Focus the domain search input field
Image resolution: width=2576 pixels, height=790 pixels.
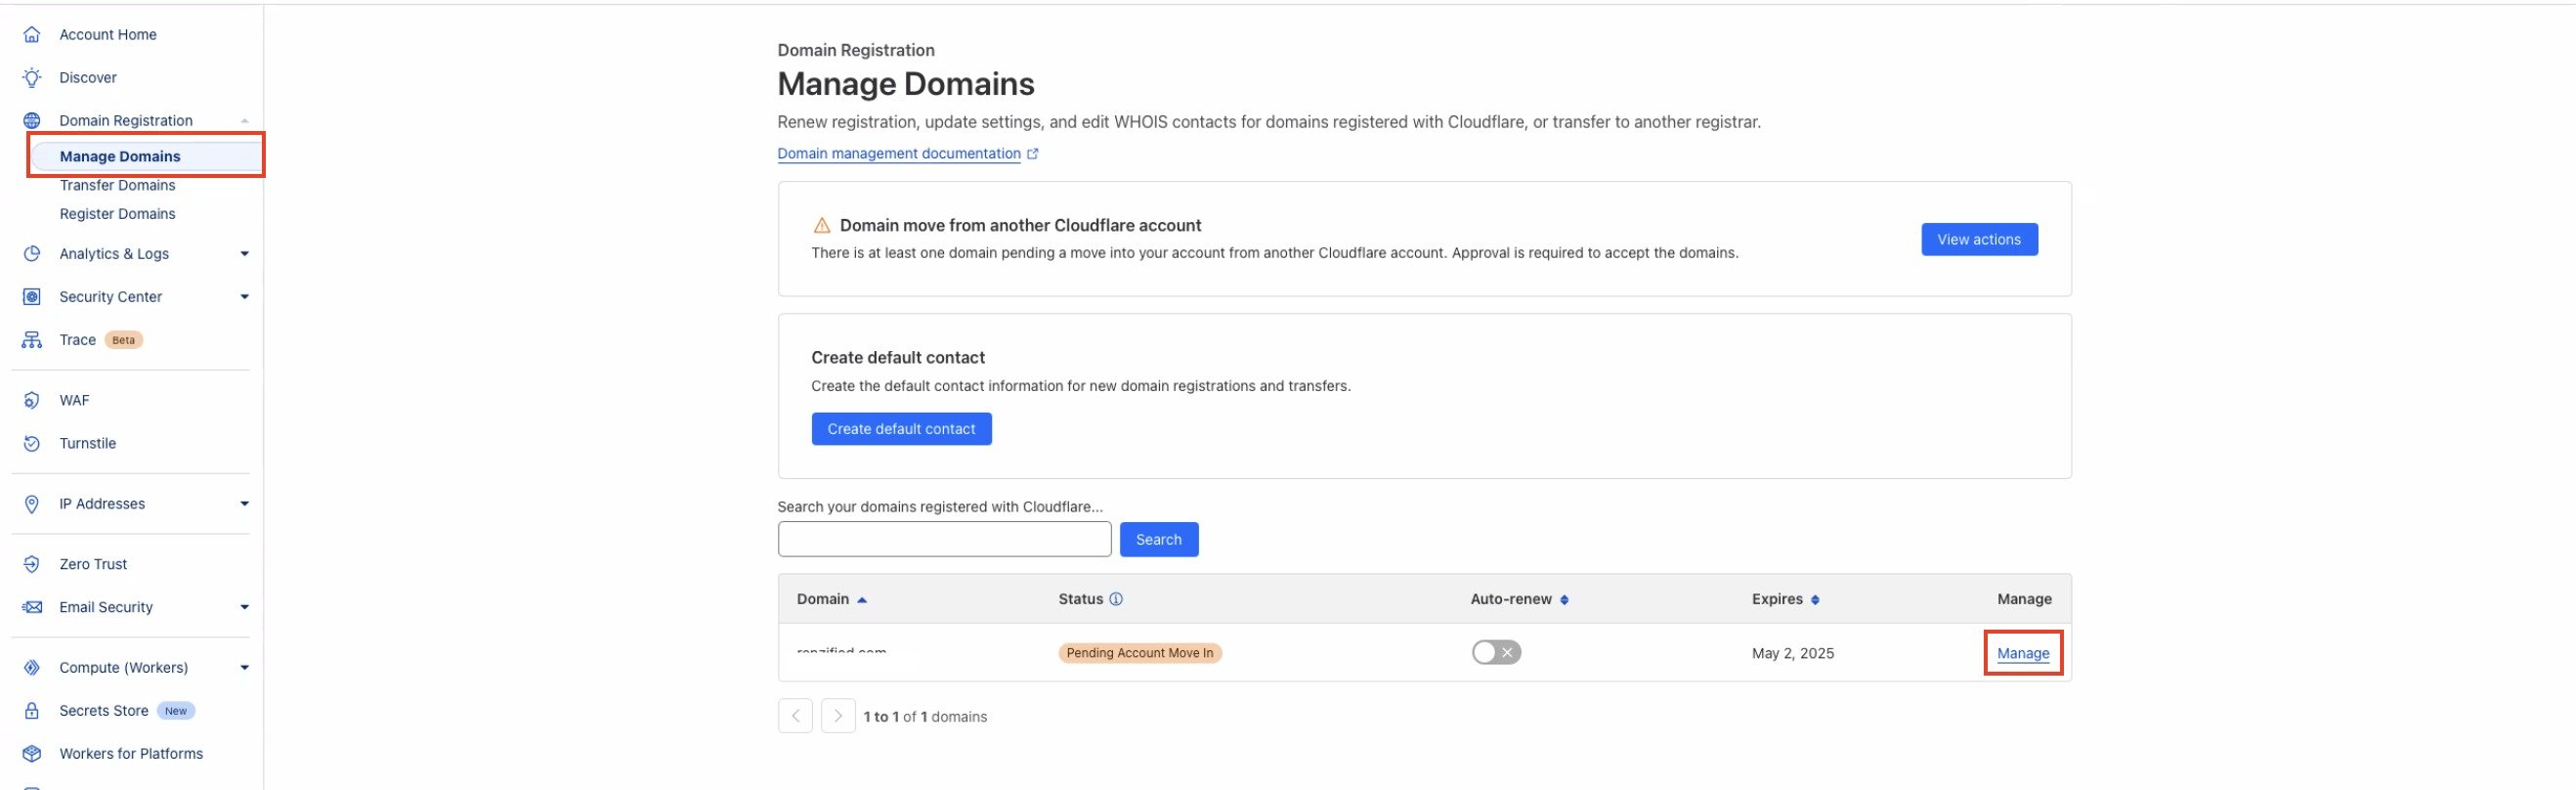tap(944, 539)
